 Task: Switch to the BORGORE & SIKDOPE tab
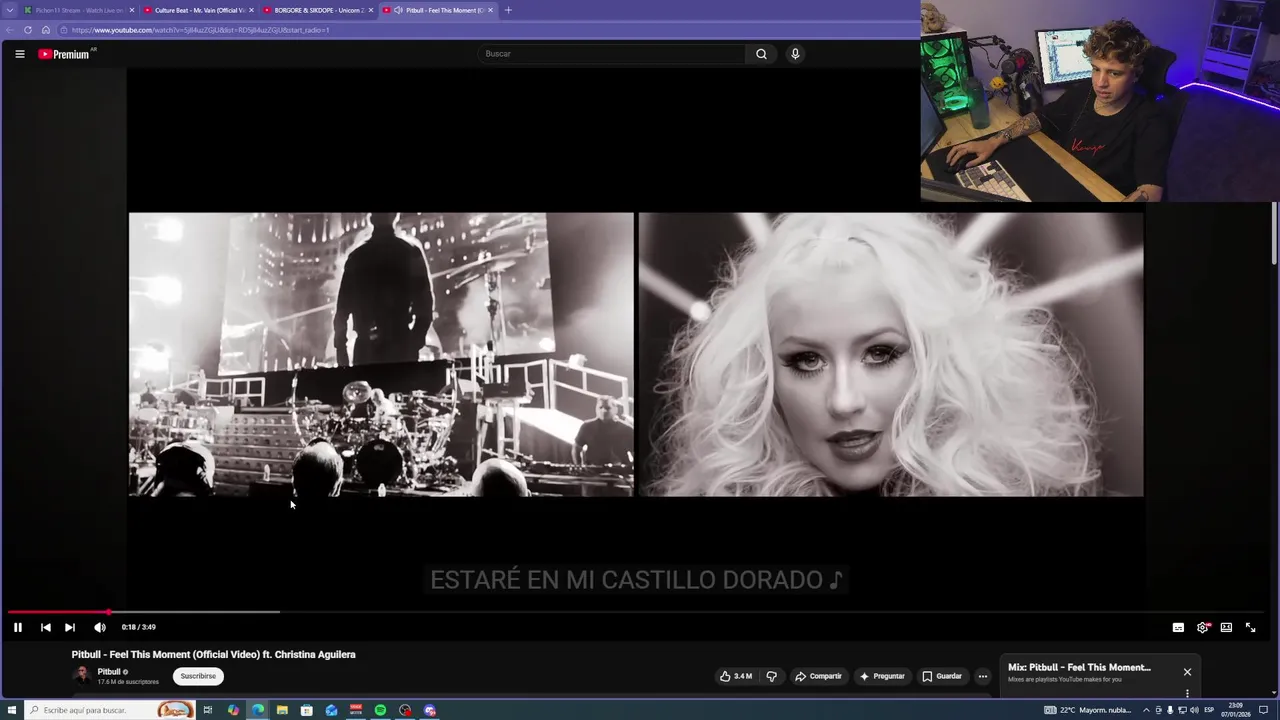(x=318, y=10)
